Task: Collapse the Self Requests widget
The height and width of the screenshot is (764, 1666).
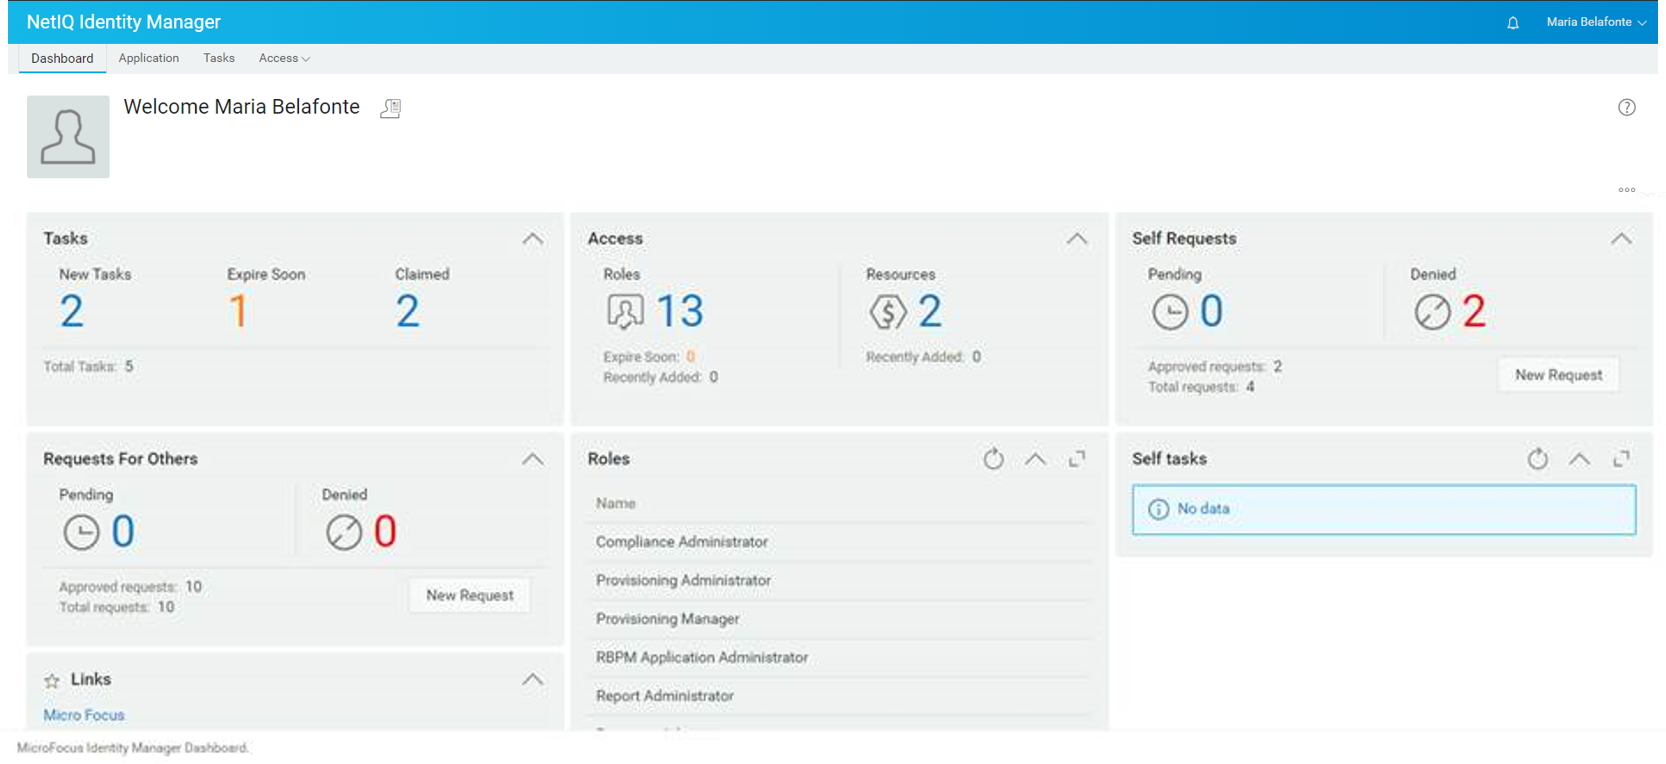Action: pos(1622,239)
